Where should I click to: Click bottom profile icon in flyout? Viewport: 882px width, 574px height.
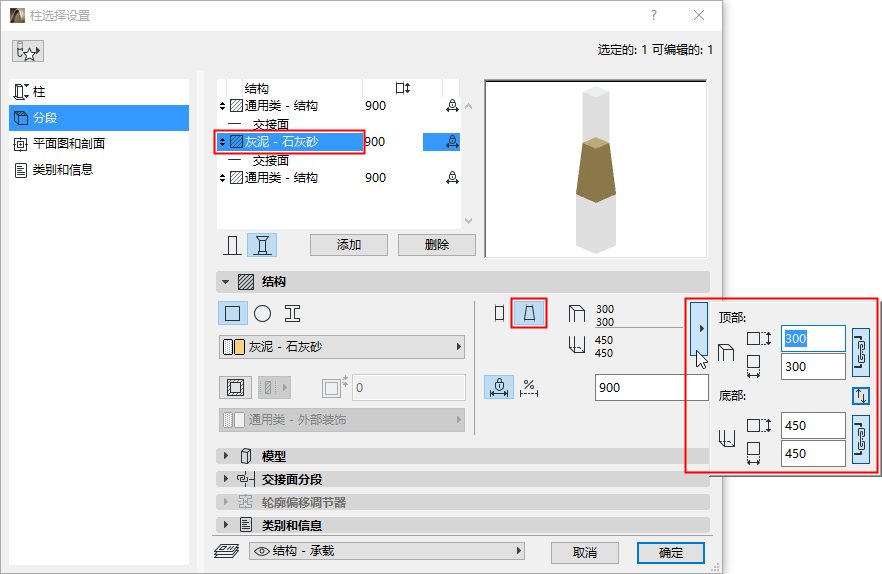coord(727,438)
